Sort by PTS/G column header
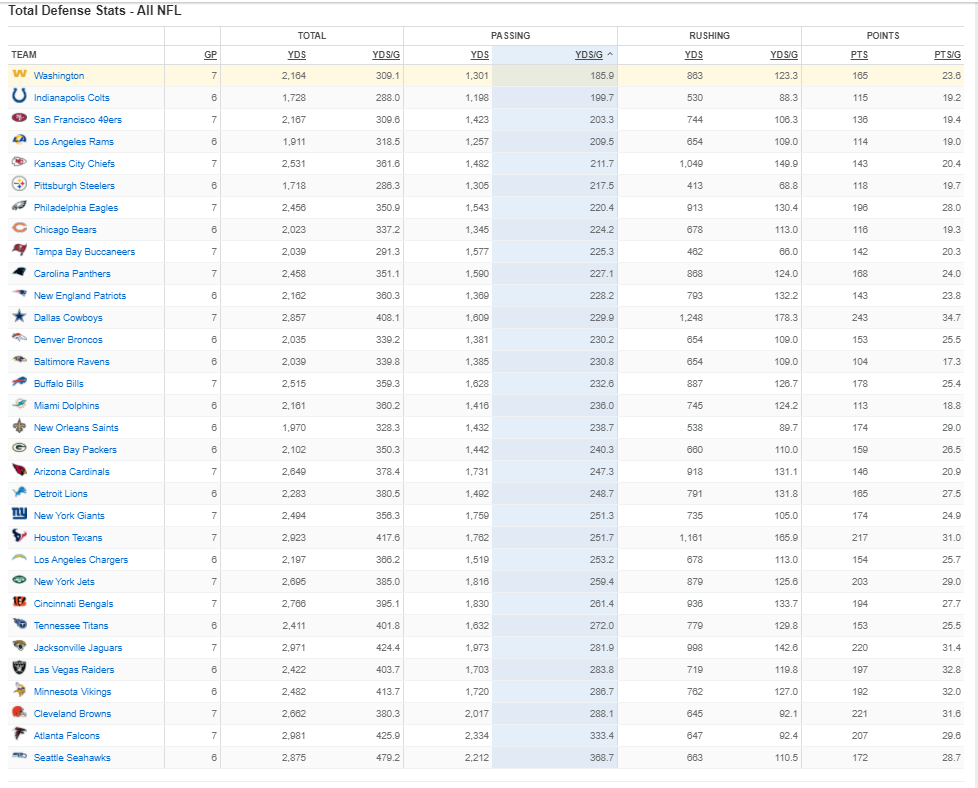978x788 pixels. (947, 55)
